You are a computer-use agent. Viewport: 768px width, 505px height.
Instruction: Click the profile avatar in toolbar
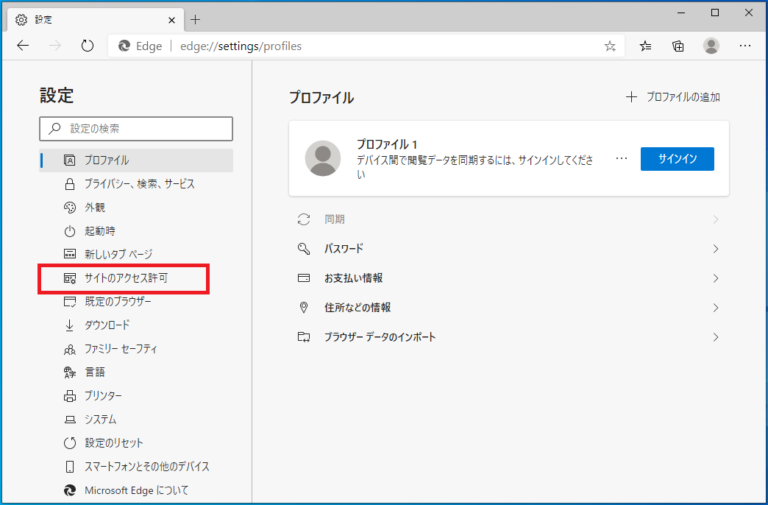(x=711, y=46)
